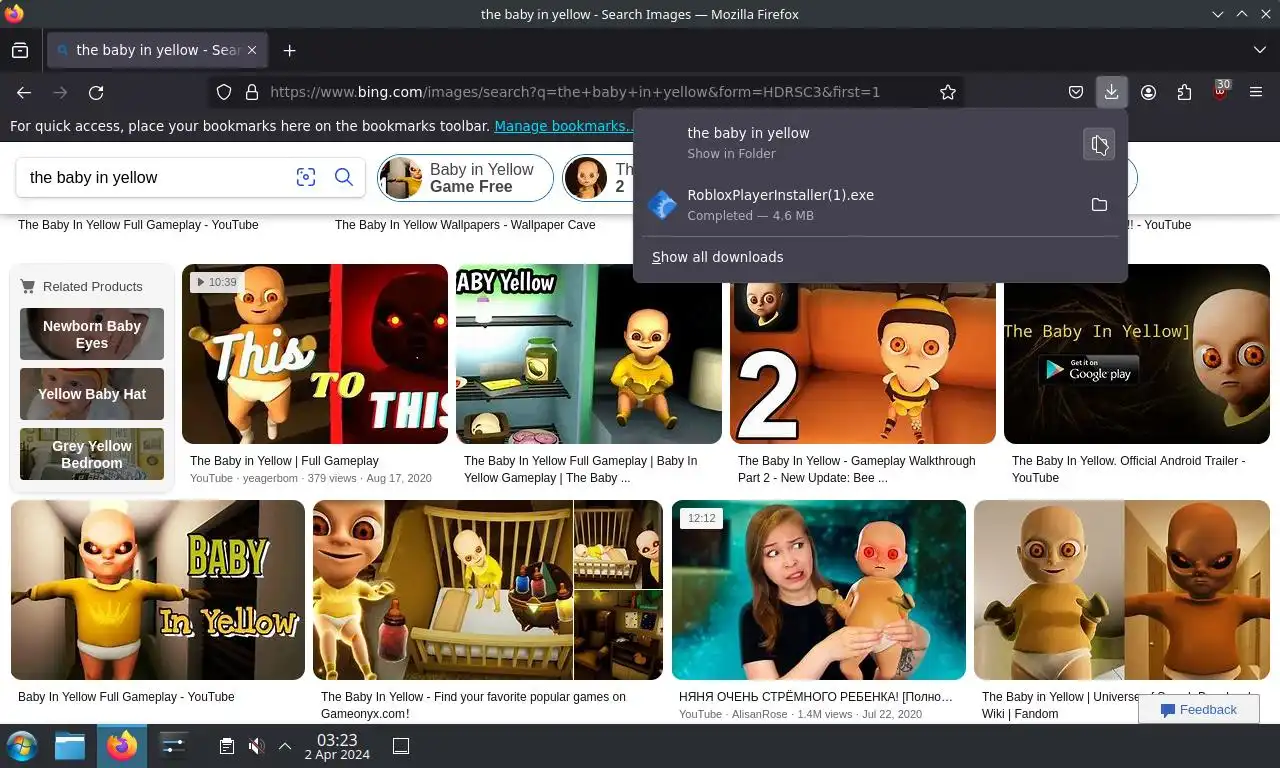
Task: Click 'Official Android Trailer - YouTube' caption
Action: [1128, 469]
